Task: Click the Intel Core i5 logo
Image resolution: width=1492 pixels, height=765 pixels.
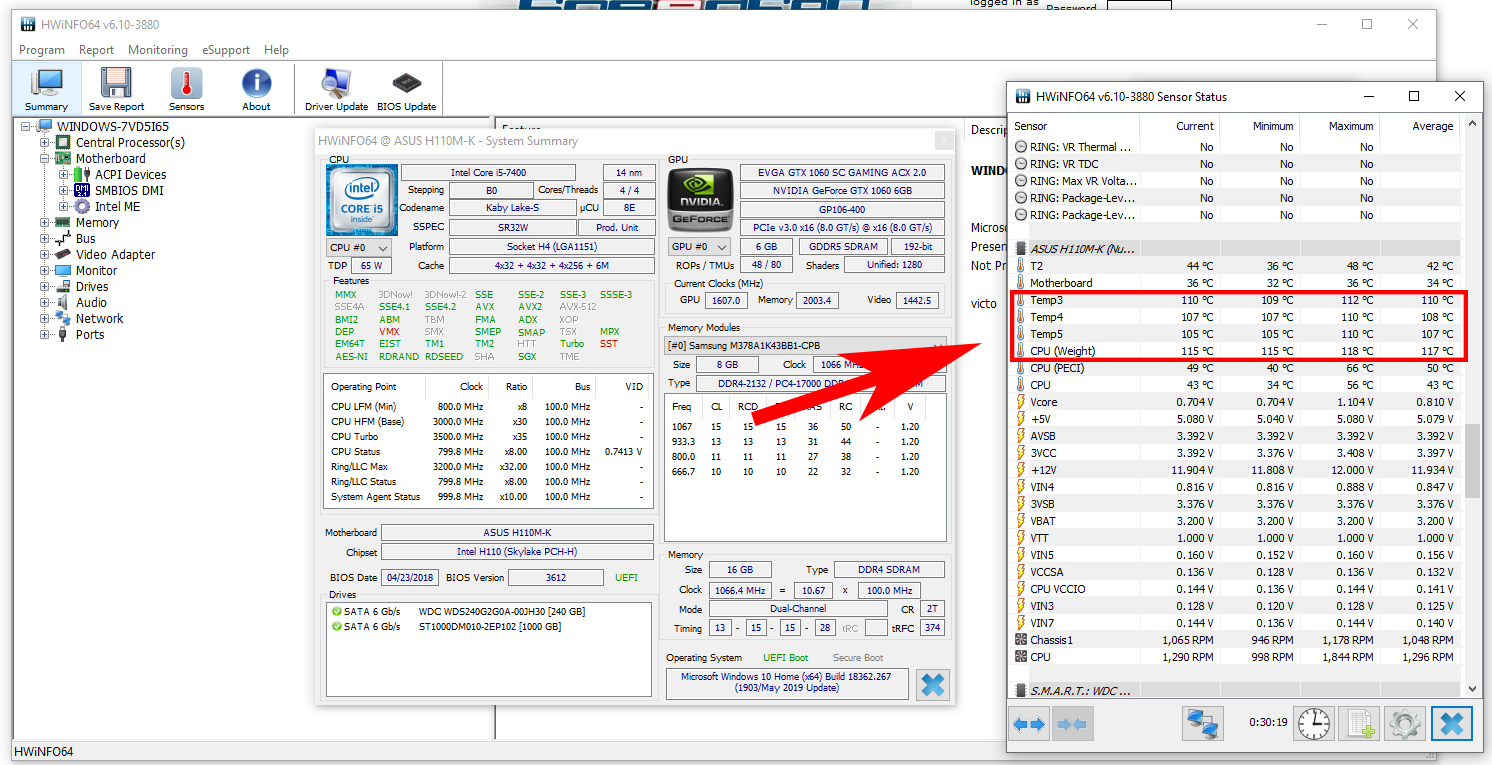Action: [x=361, y=199]
